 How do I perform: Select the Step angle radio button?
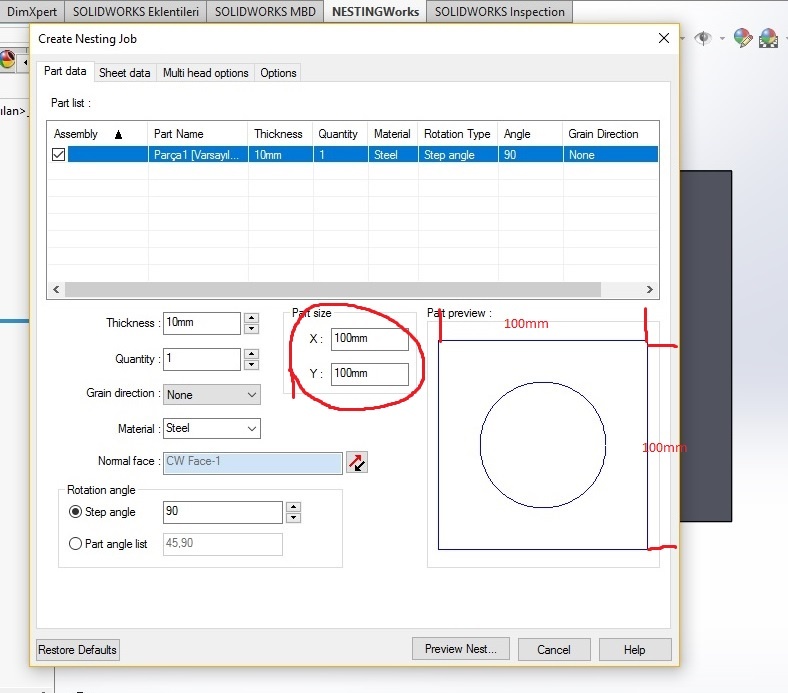point(75,512)
